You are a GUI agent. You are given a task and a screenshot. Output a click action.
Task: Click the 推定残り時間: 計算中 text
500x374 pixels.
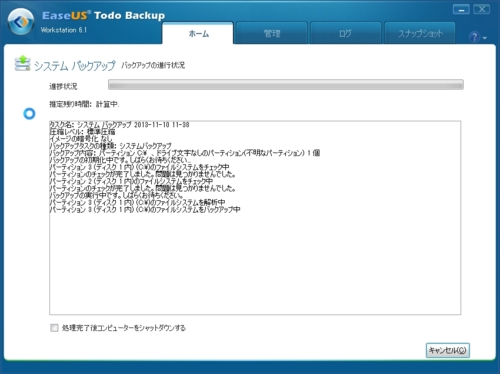click(x=84, y=104)
